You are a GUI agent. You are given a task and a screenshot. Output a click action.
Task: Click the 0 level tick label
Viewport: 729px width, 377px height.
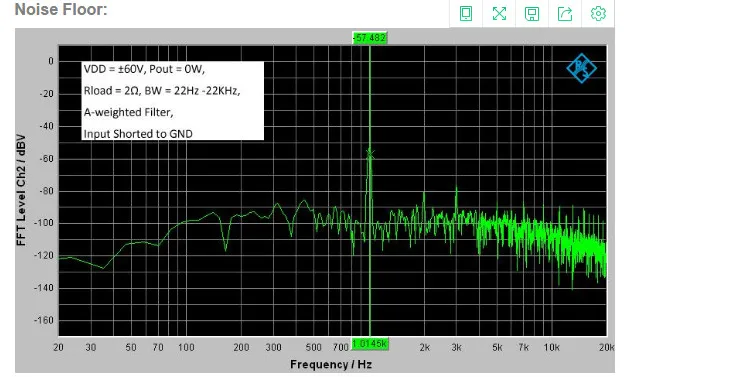point(51,61)
